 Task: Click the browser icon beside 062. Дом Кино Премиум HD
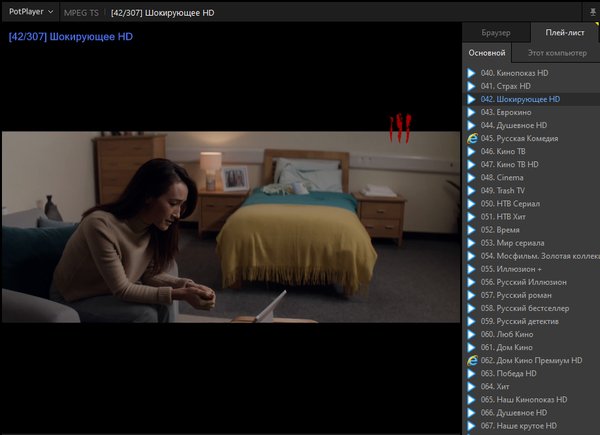(472, 360)
